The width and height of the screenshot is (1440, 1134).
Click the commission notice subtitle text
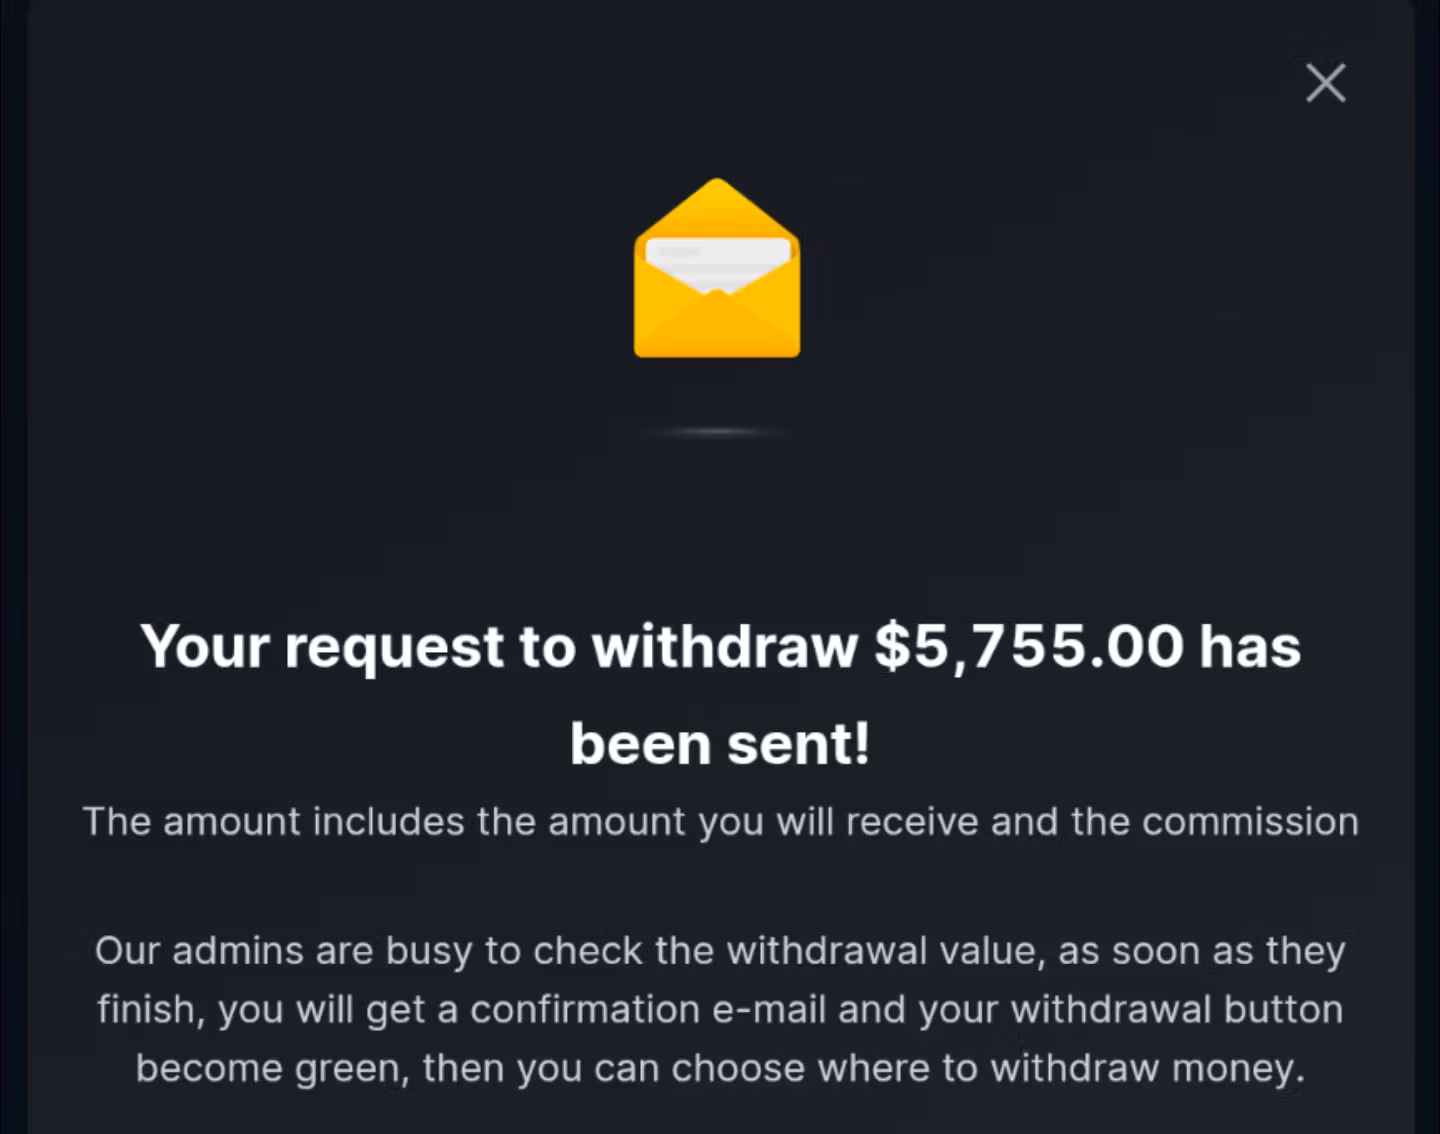tap(720, 822)
